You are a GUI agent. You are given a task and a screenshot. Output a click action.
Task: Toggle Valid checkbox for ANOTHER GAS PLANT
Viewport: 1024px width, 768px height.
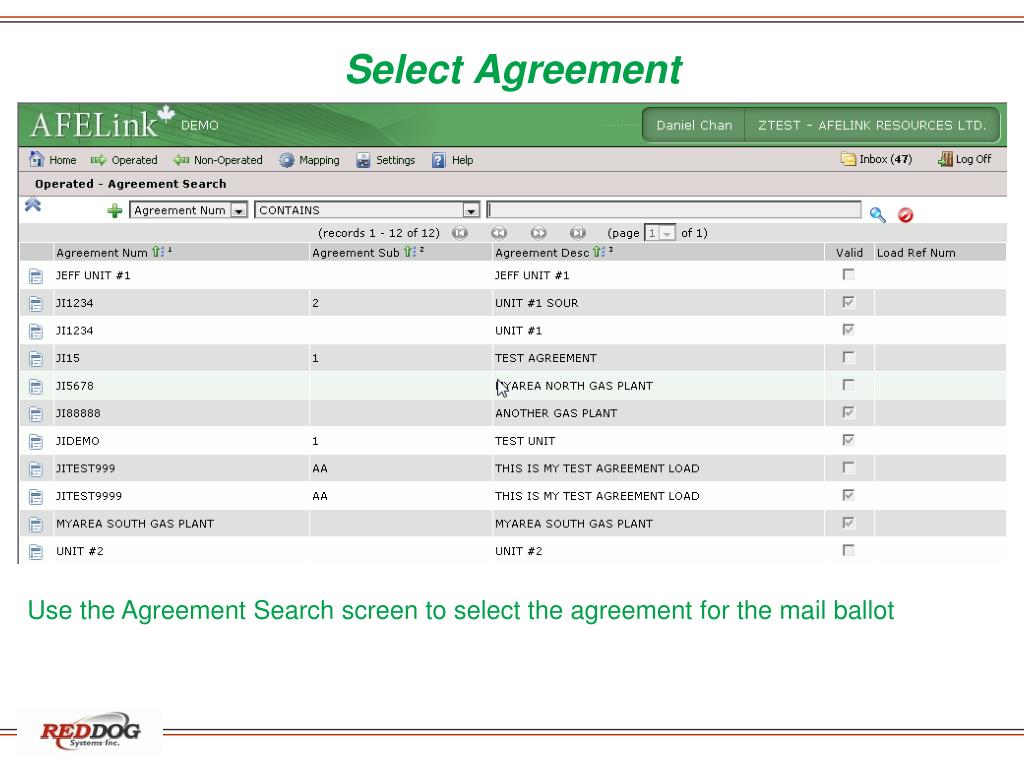(x=848, y=412)
